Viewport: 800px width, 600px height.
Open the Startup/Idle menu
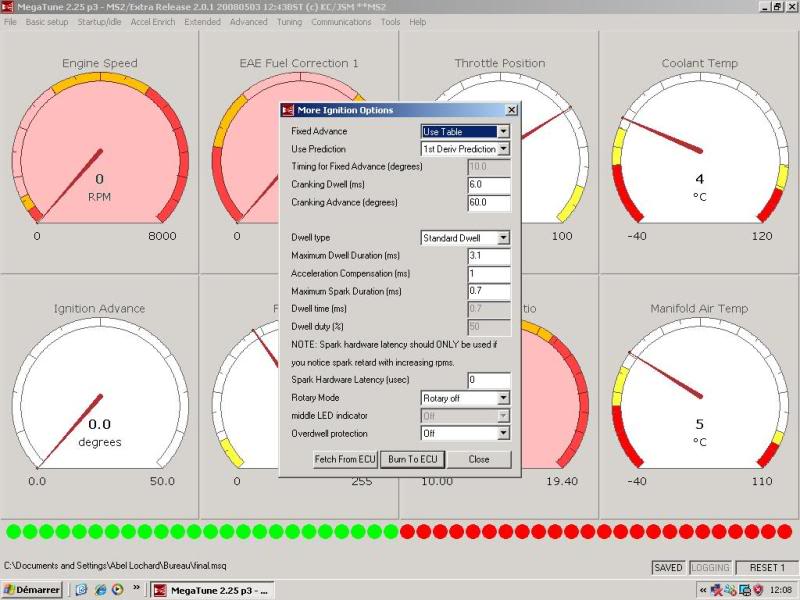point(99,22)
